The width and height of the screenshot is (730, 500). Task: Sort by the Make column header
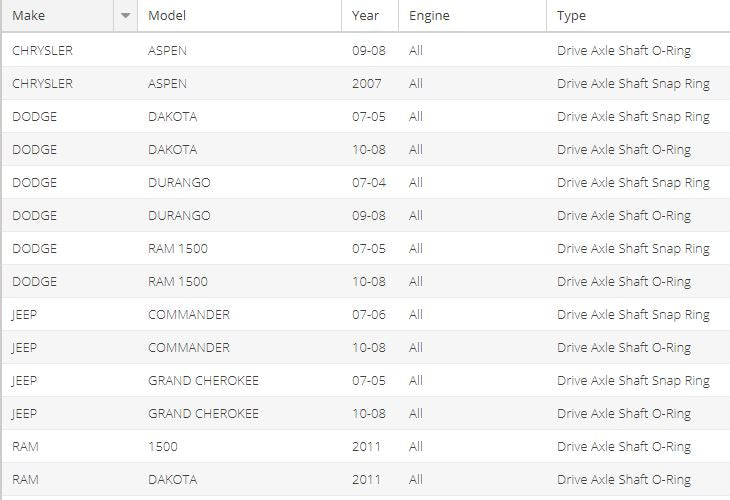click(x=58, y=16)
